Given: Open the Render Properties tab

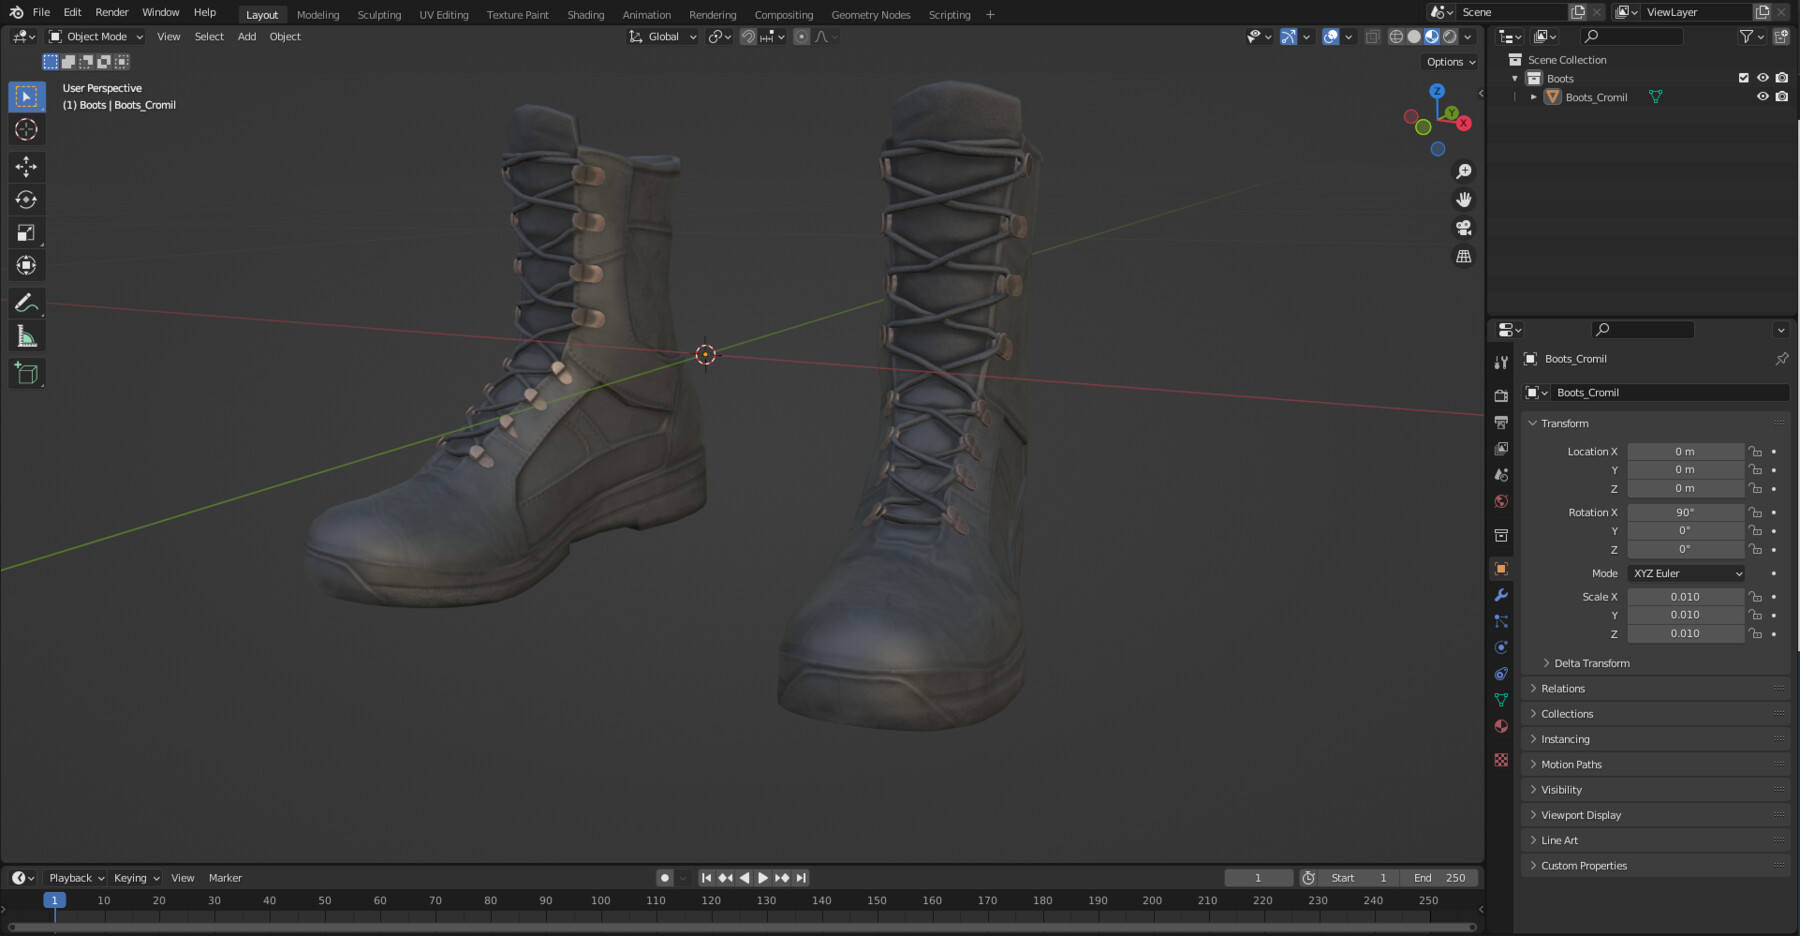Looking at the screenshot, I should click(1501, 394).
